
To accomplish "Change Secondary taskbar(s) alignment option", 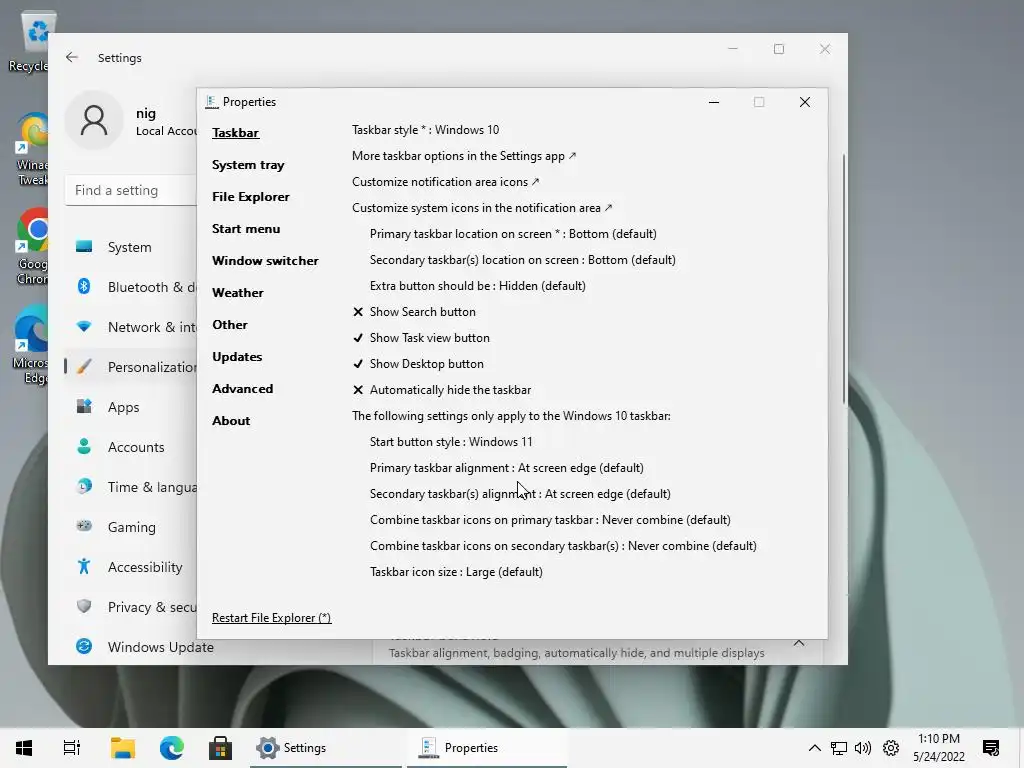I will point(520,494).
